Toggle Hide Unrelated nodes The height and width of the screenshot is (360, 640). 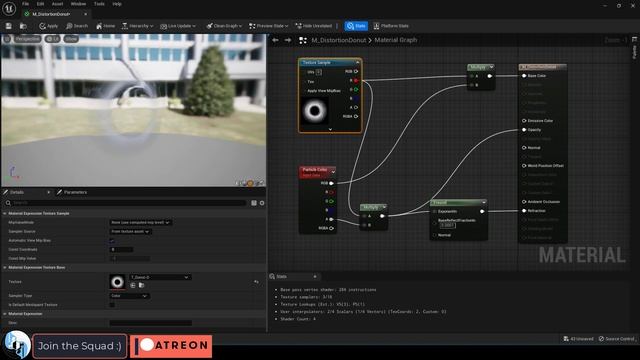[313, 26]
